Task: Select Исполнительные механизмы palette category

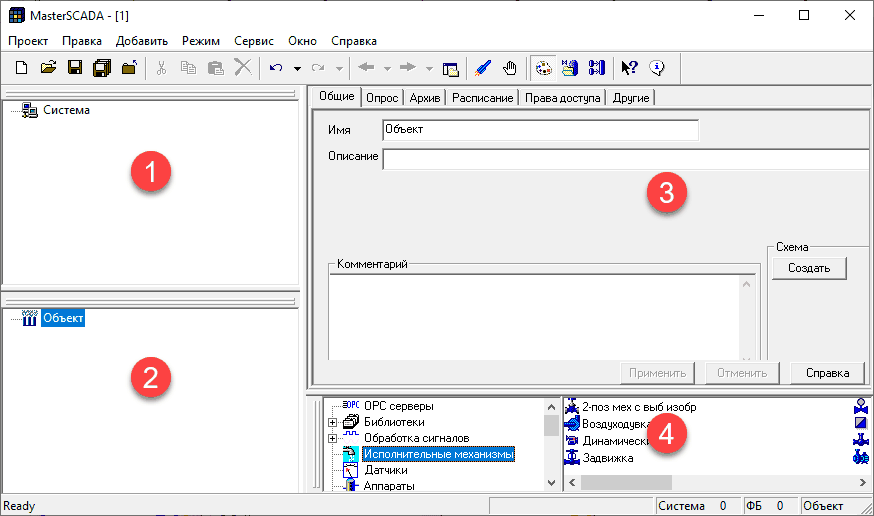Action: 438,454
